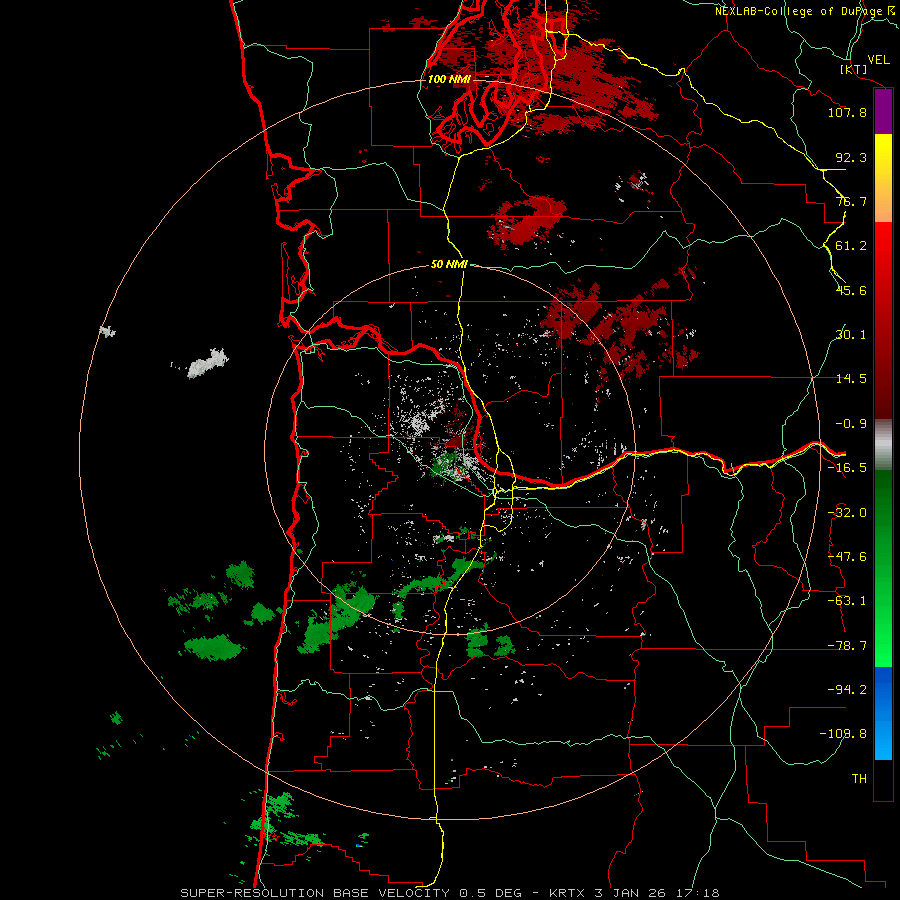Pick the red segment of the color bar
Image resolution: width=900 pixels, height=900 pixels.
pyautogui.click(x=883, y=320)
